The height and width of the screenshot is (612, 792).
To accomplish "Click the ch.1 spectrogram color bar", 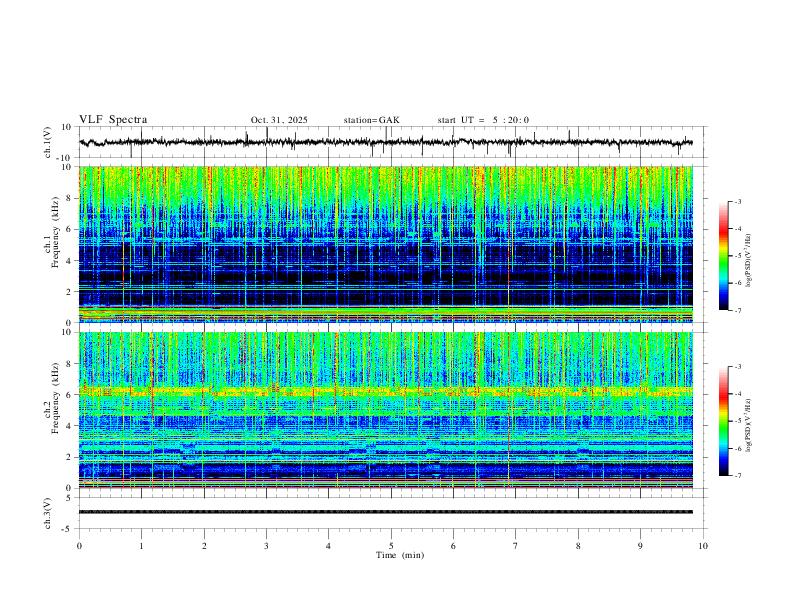I will [724, 256].
